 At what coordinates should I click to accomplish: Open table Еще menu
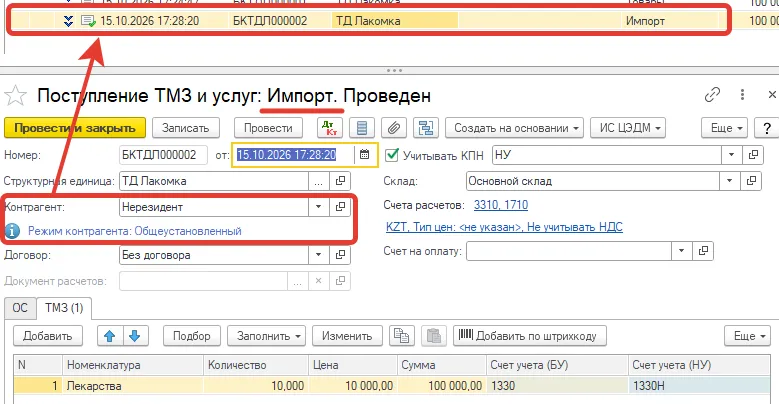747,336
